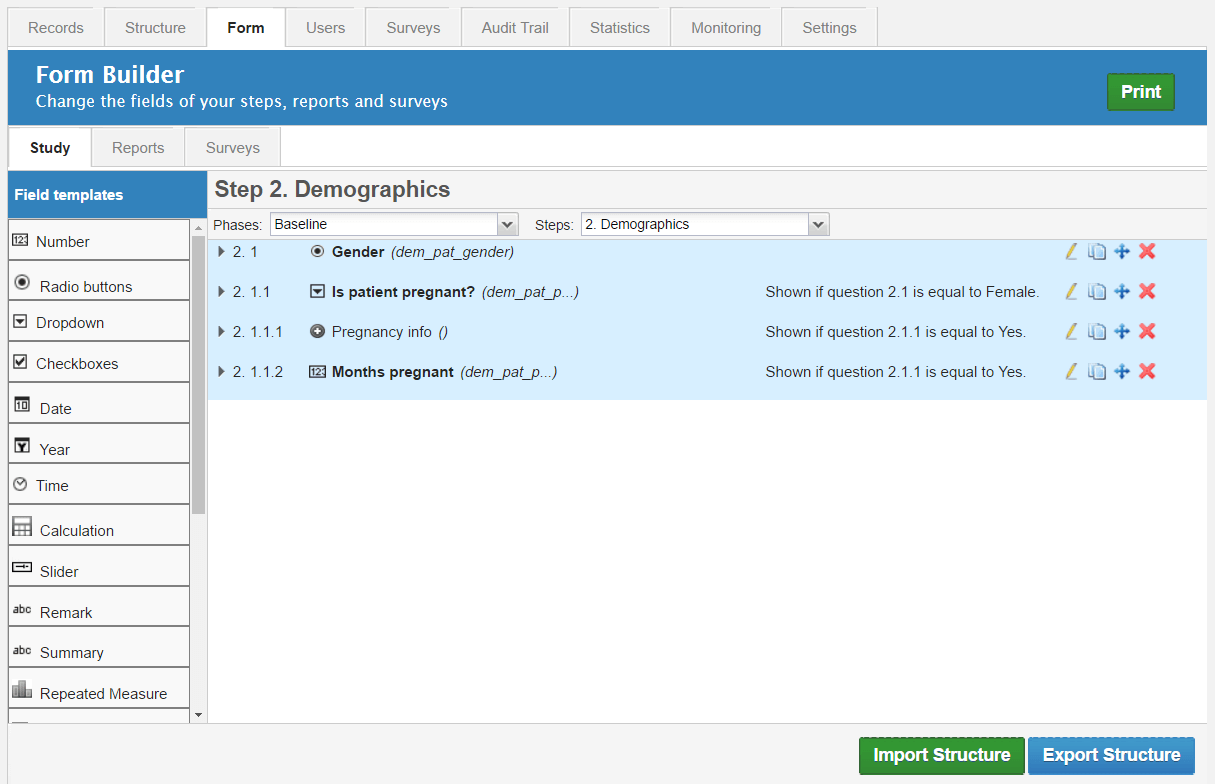Expand the 2.1 Gender row triangle
Image resolution: width=1215 pixels, height=784 pixels.
(221, 252)
